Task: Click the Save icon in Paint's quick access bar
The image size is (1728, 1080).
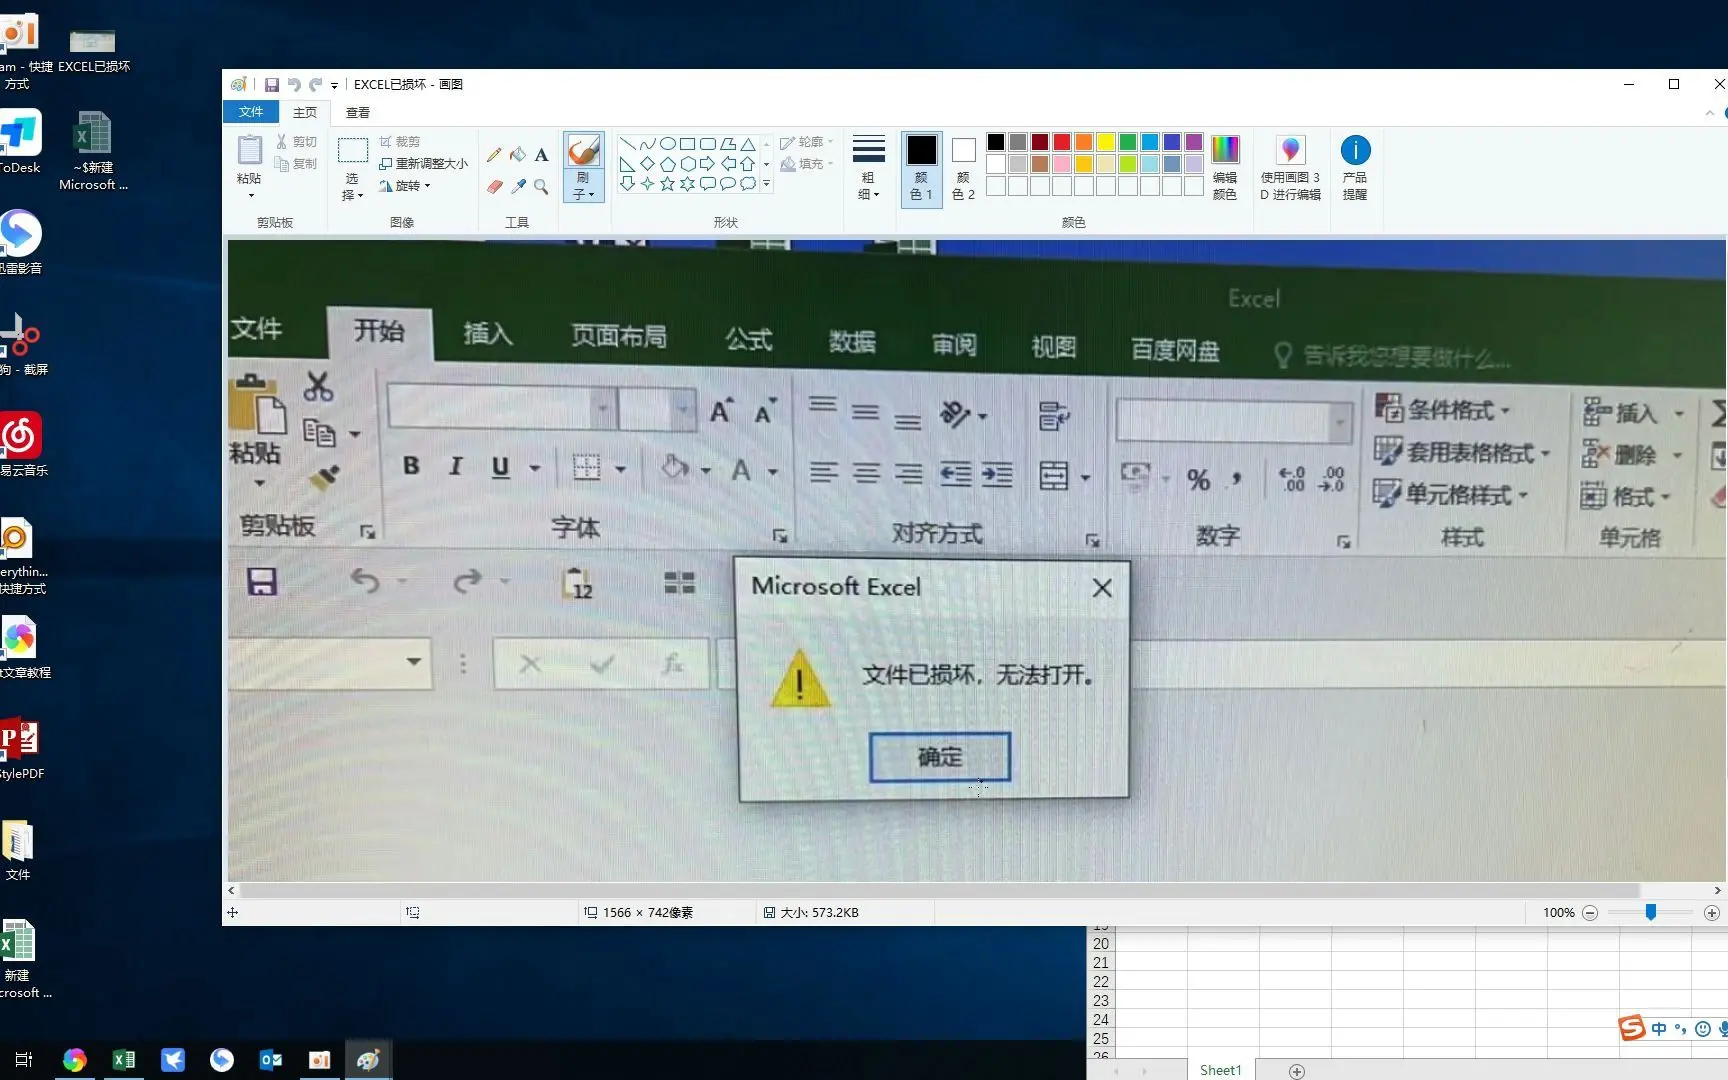Action: [271, 85]
